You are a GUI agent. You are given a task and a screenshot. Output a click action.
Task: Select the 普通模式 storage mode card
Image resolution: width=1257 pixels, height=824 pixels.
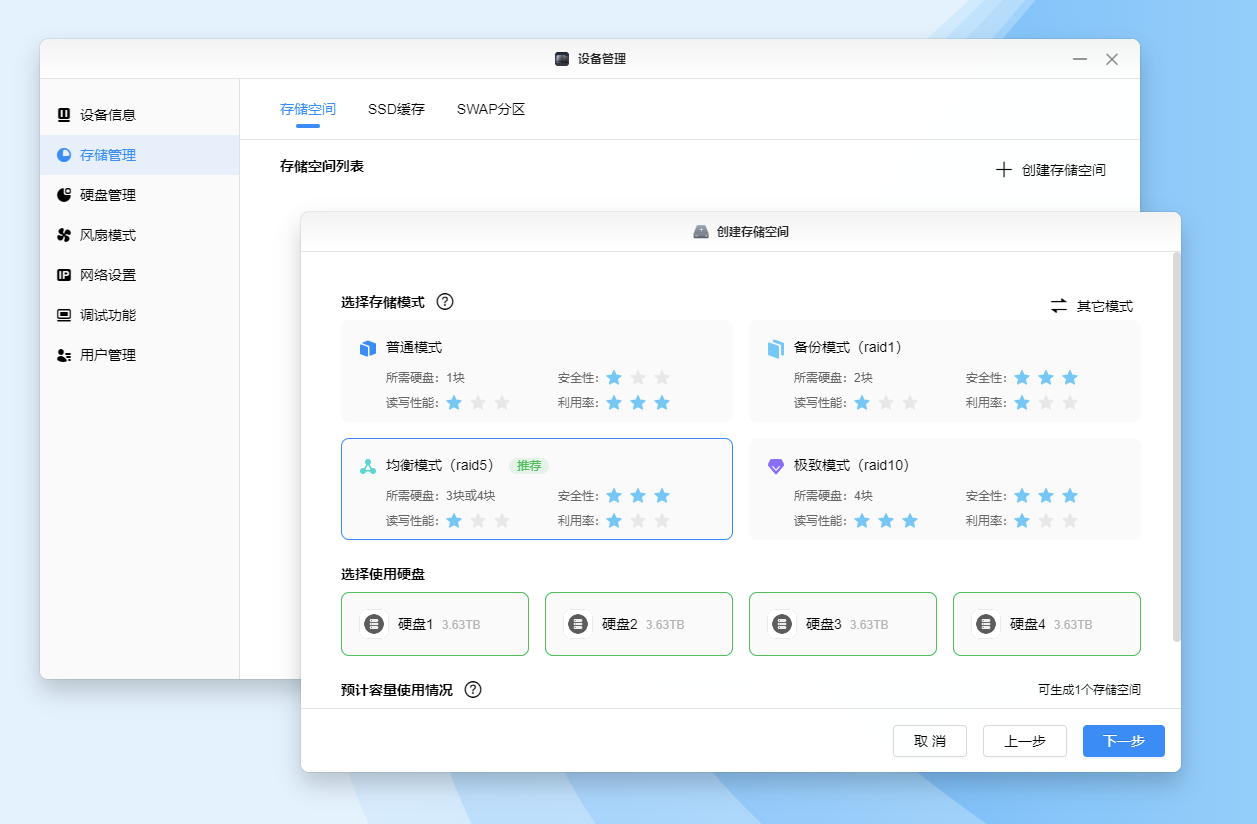click(x=536, y=371)
